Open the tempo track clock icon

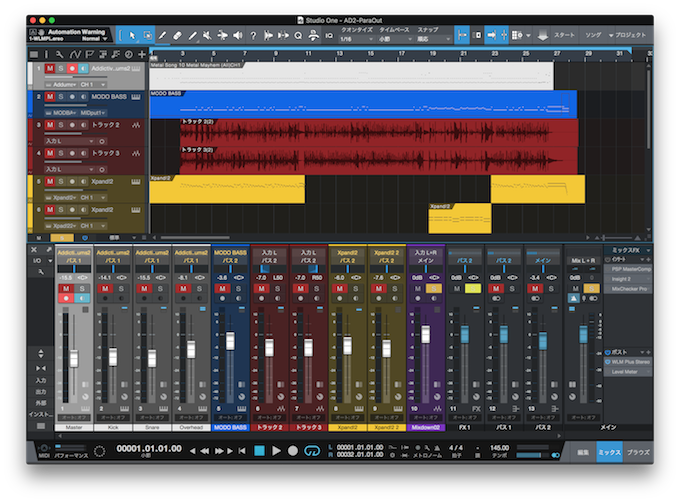point(129,54)
